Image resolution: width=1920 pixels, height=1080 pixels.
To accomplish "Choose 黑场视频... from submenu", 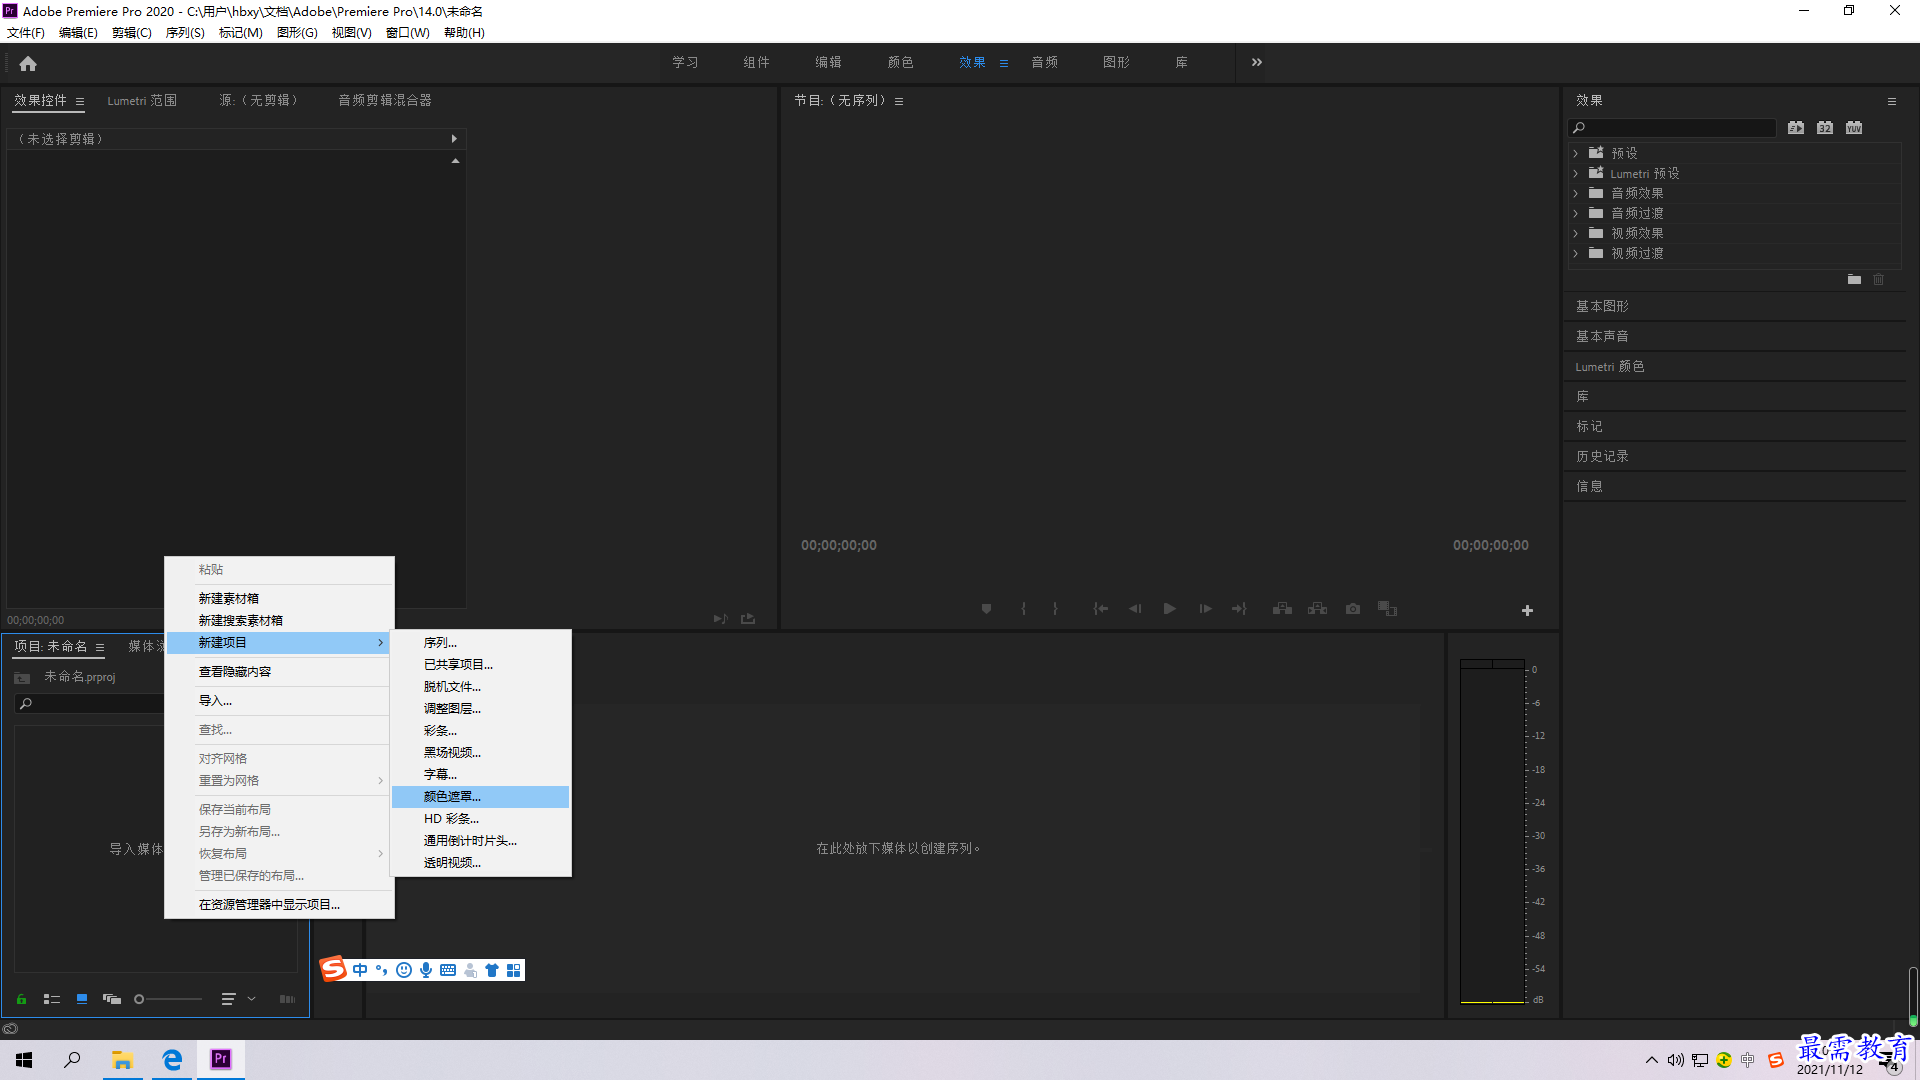I will 480,753.
